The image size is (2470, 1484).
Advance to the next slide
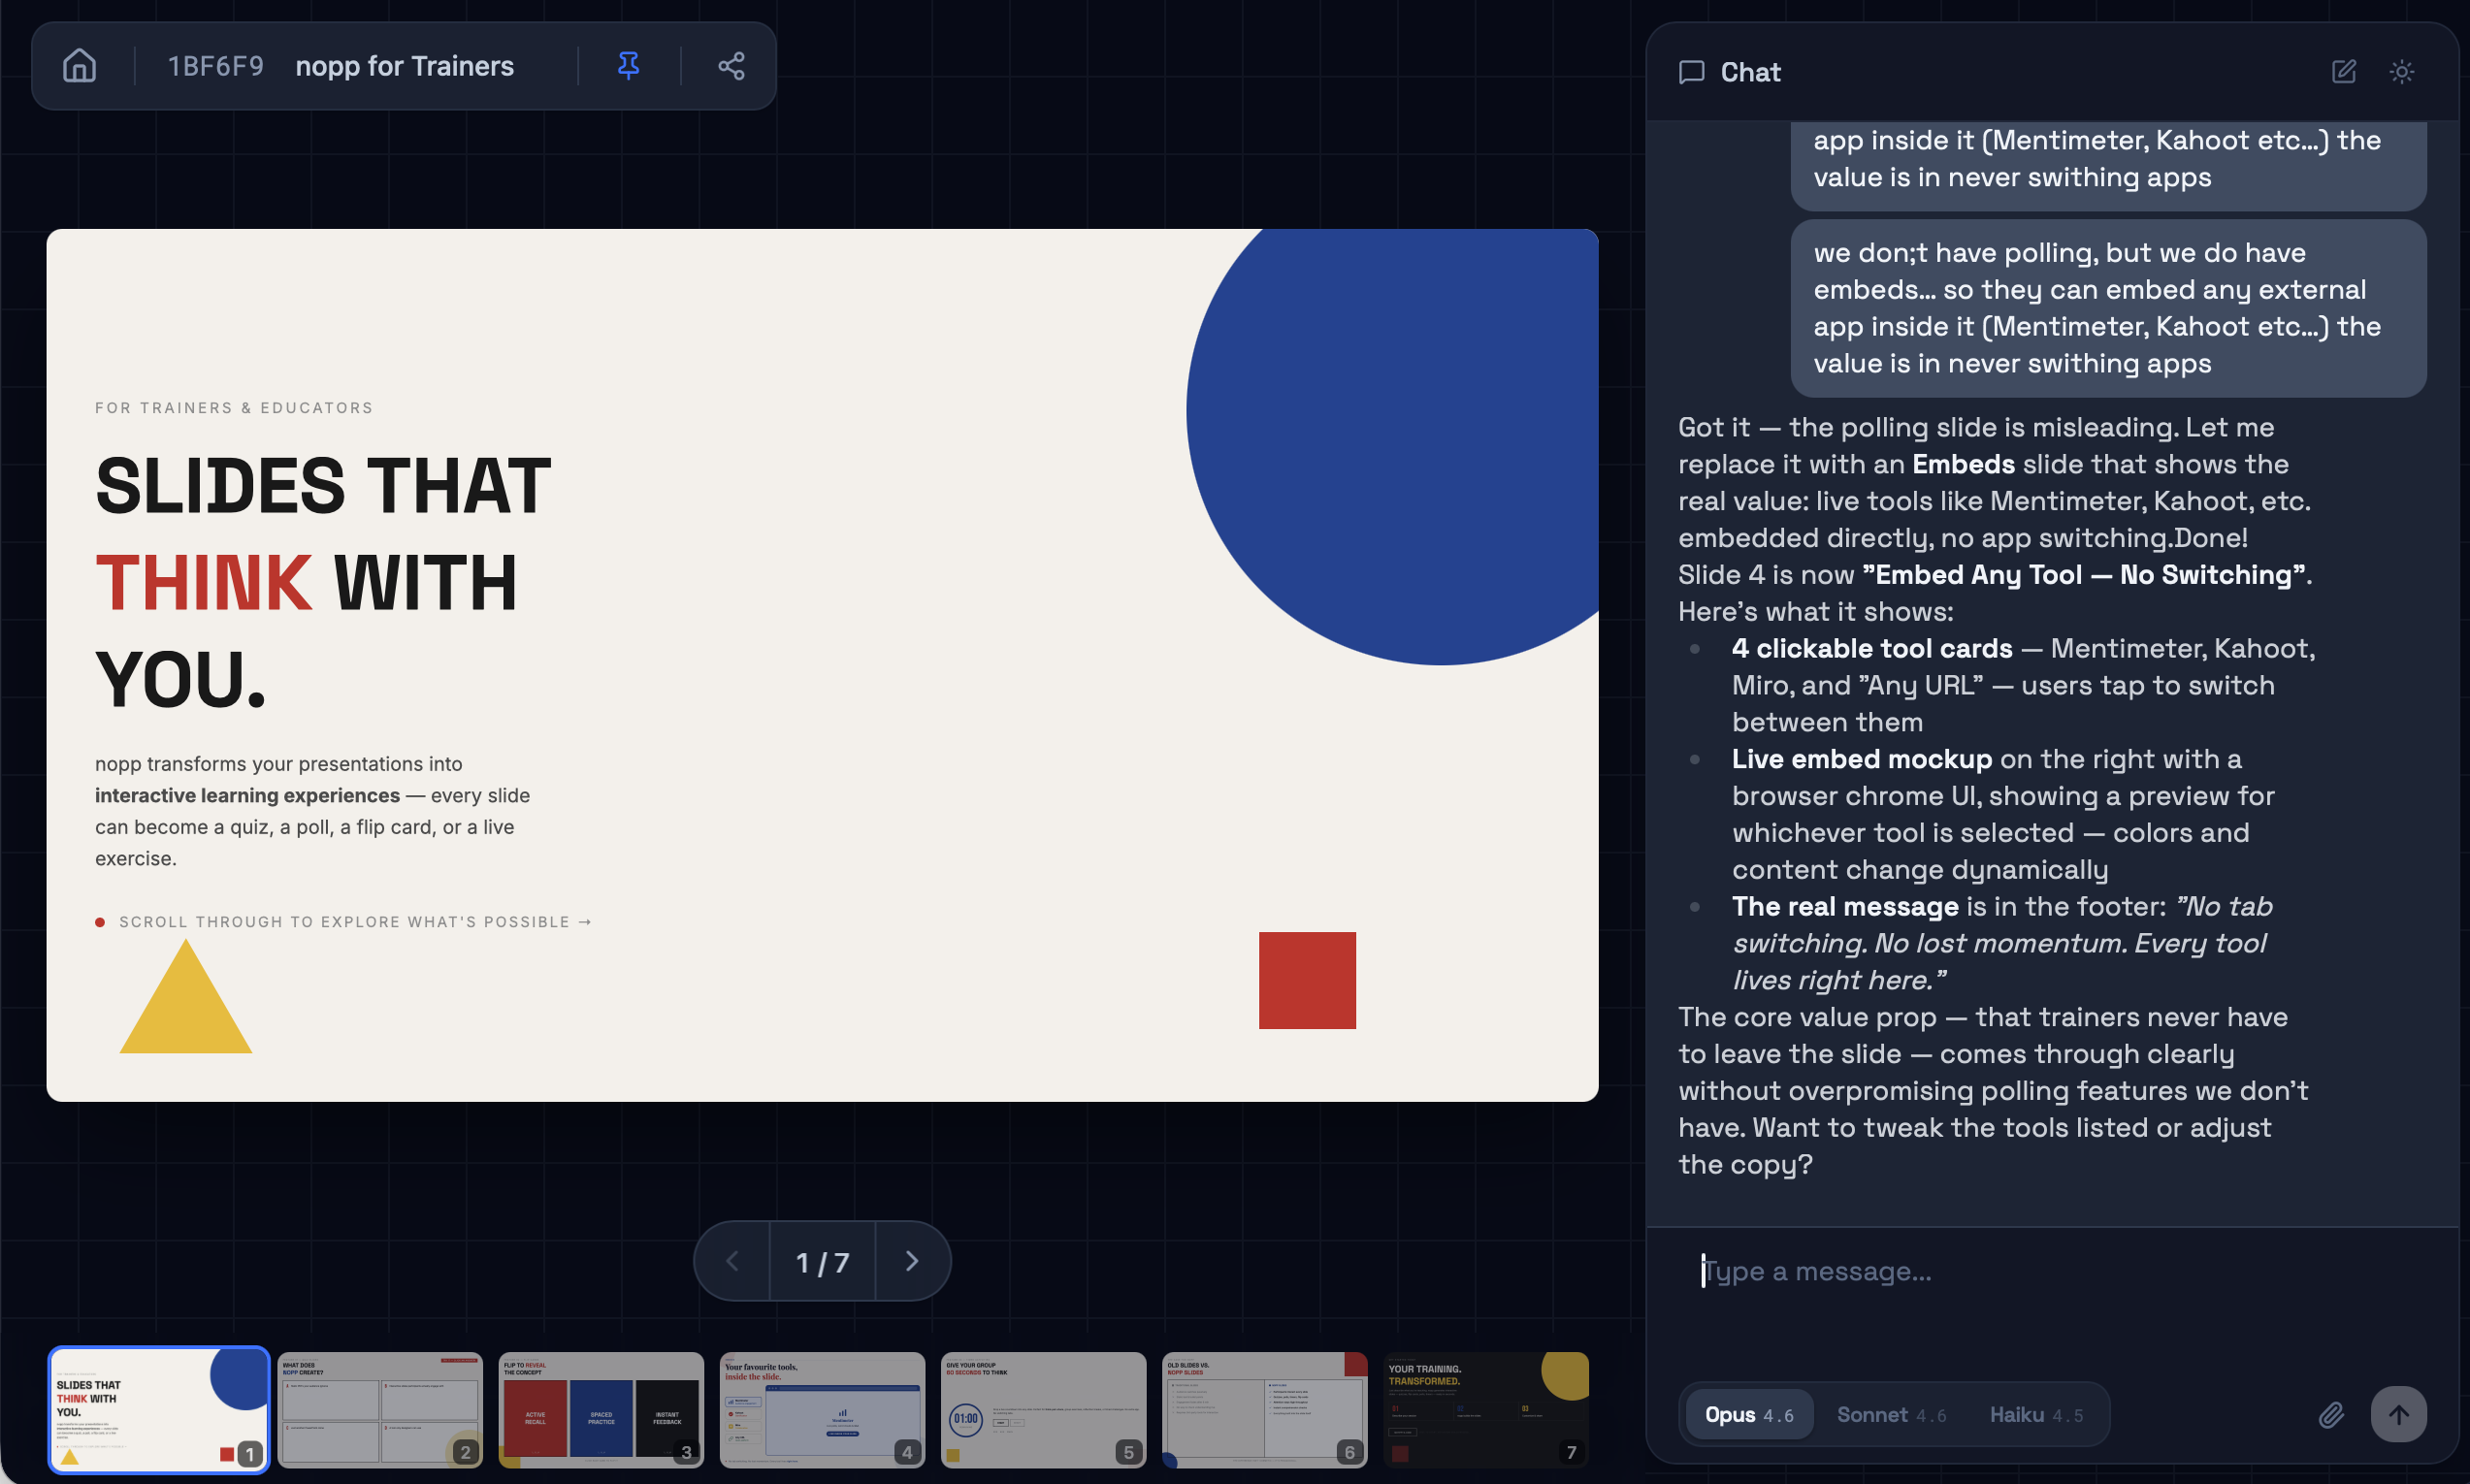[x=911, y=1260]
